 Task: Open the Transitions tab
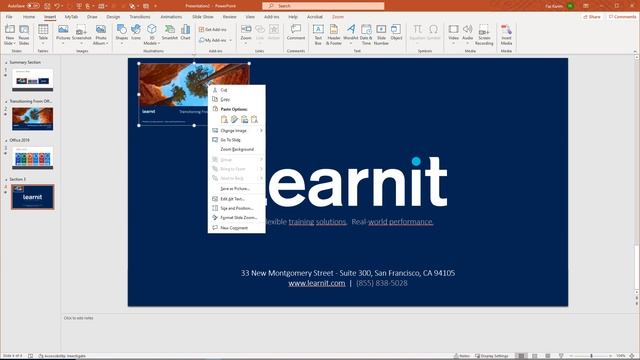[140, 17]
